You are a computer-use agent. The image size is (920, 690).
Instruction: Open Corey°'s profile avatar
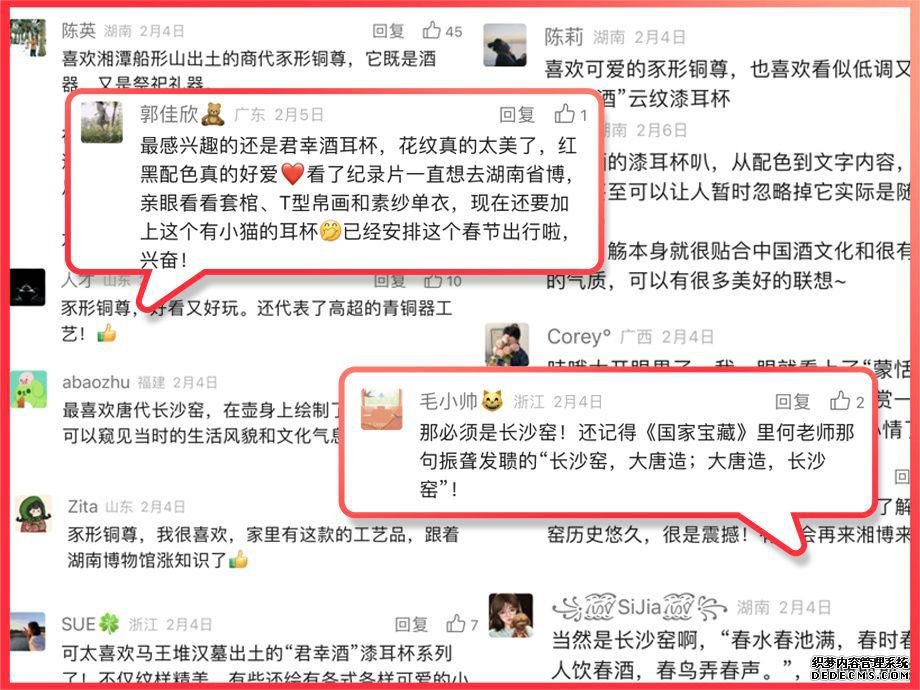[508, 344]
